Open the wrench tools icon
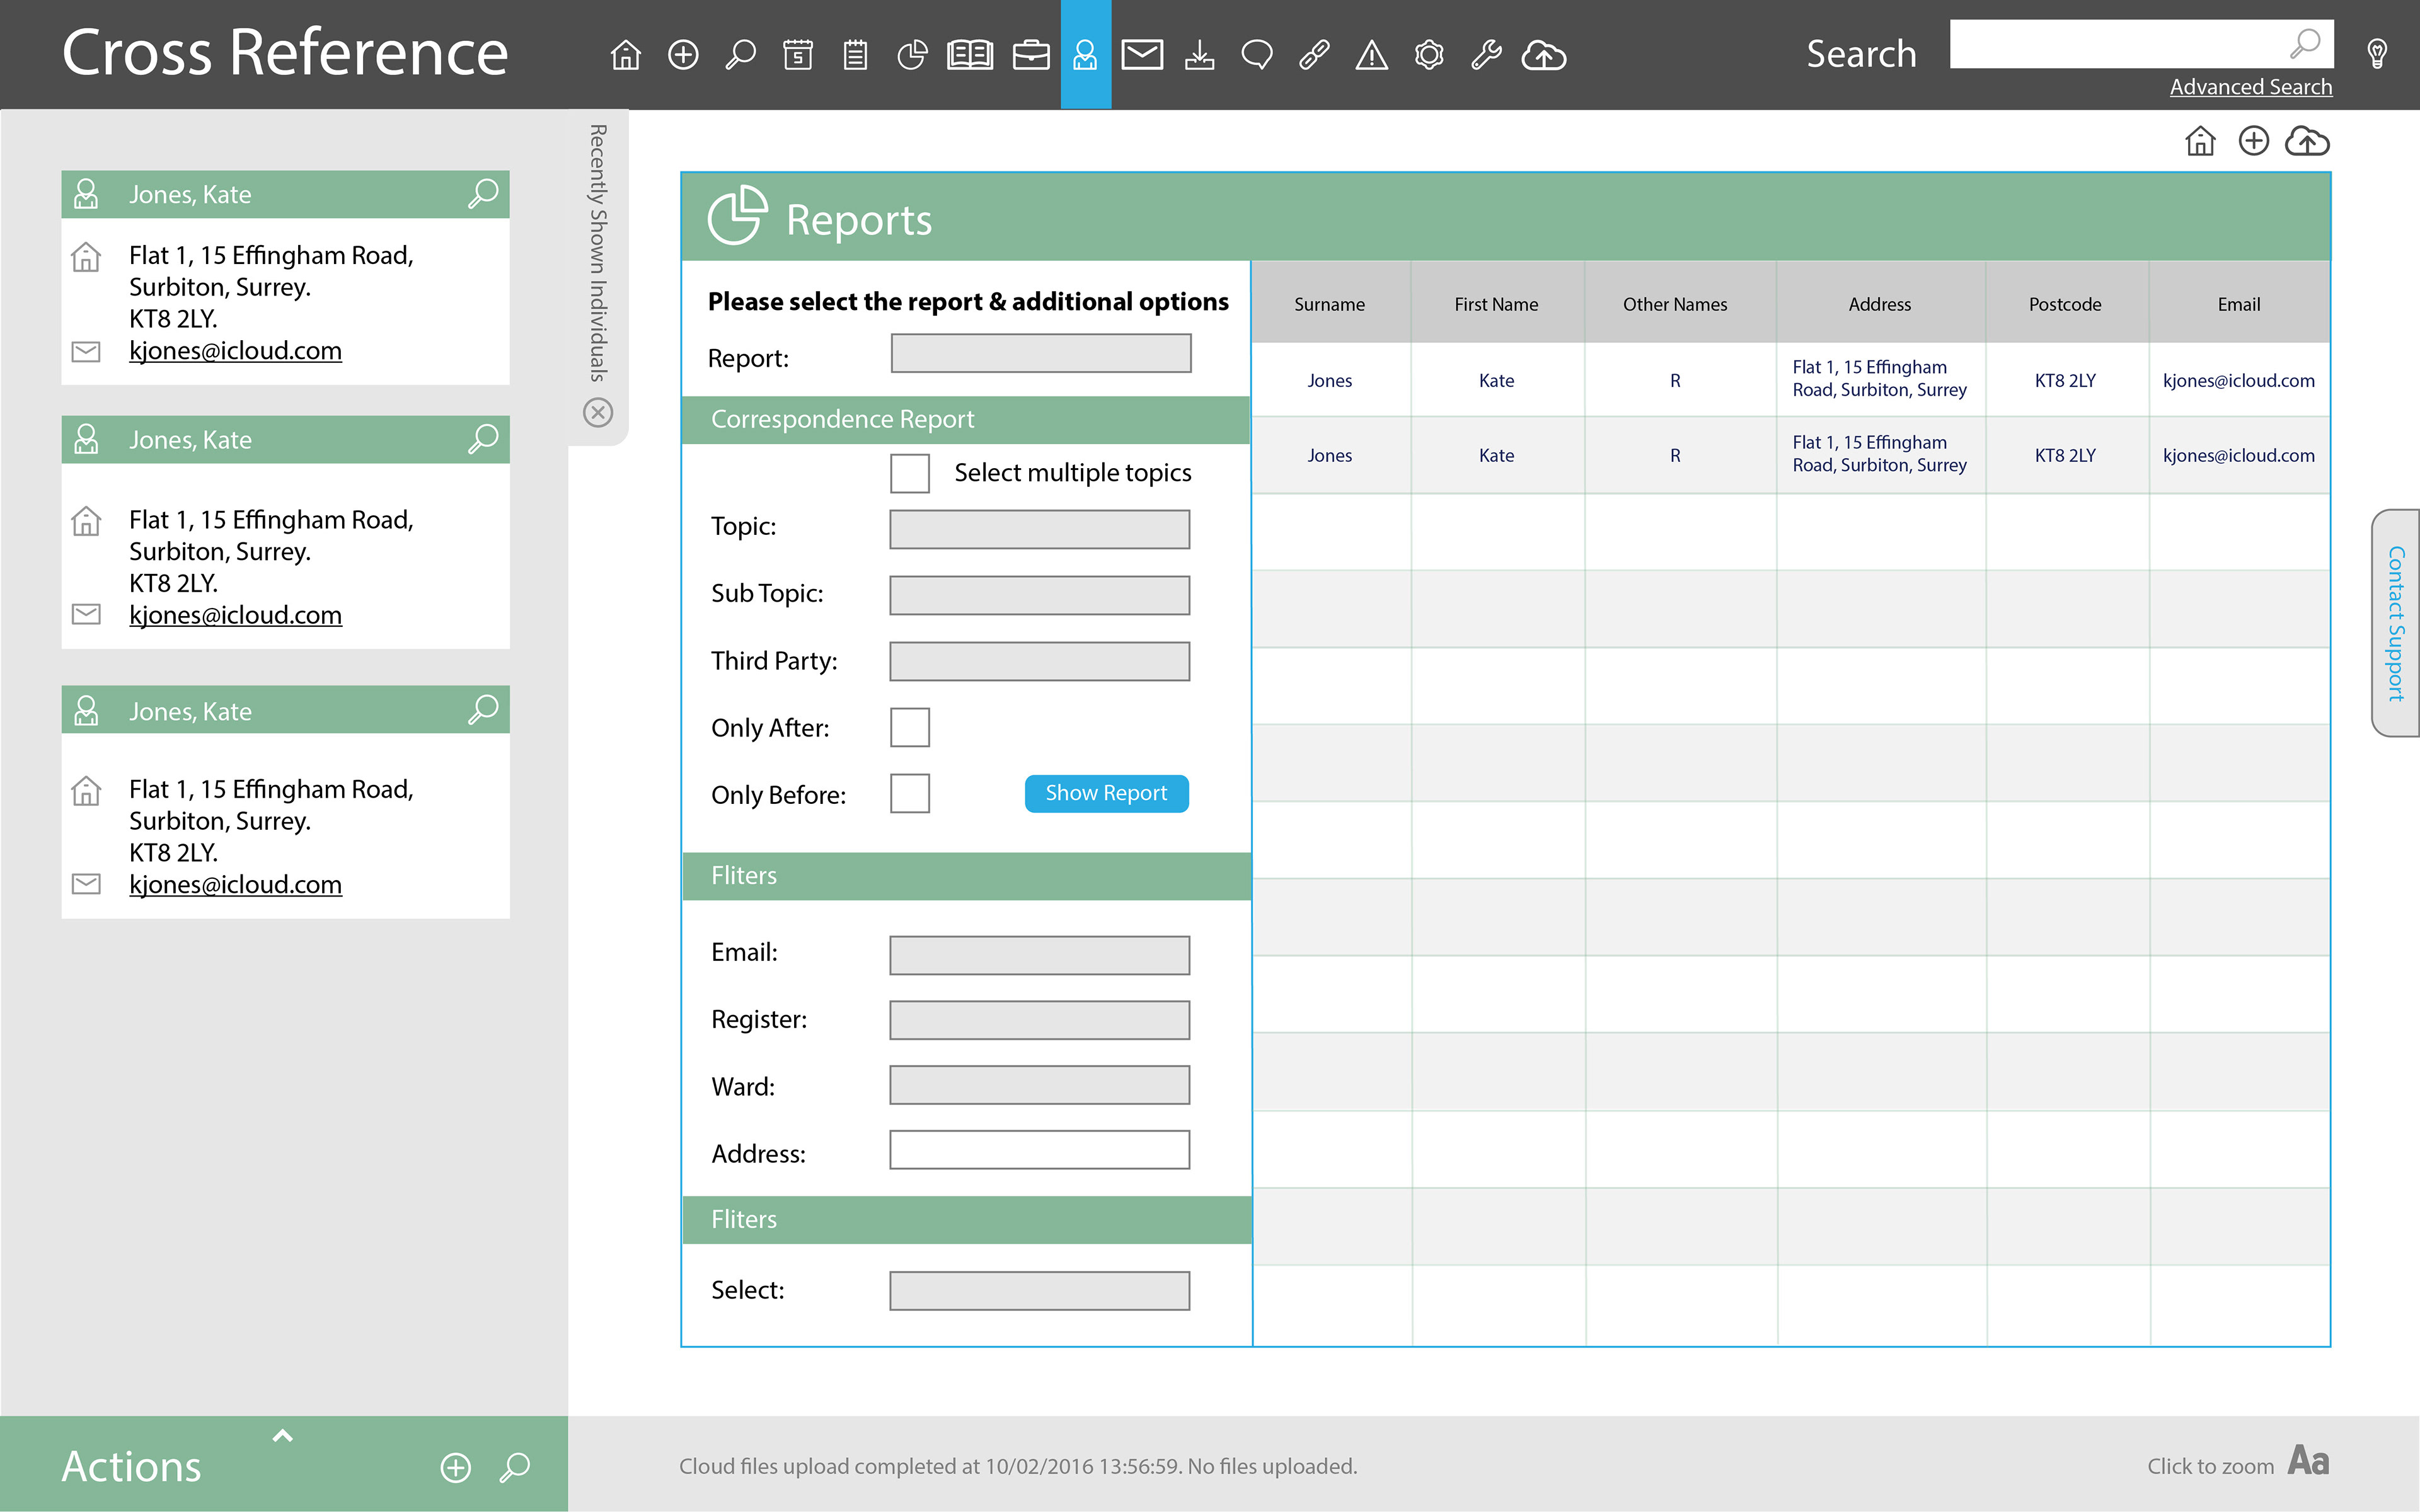The width and height of the screenshot is (2420, 1512). pyautogui.click(x=1486, y=54)
